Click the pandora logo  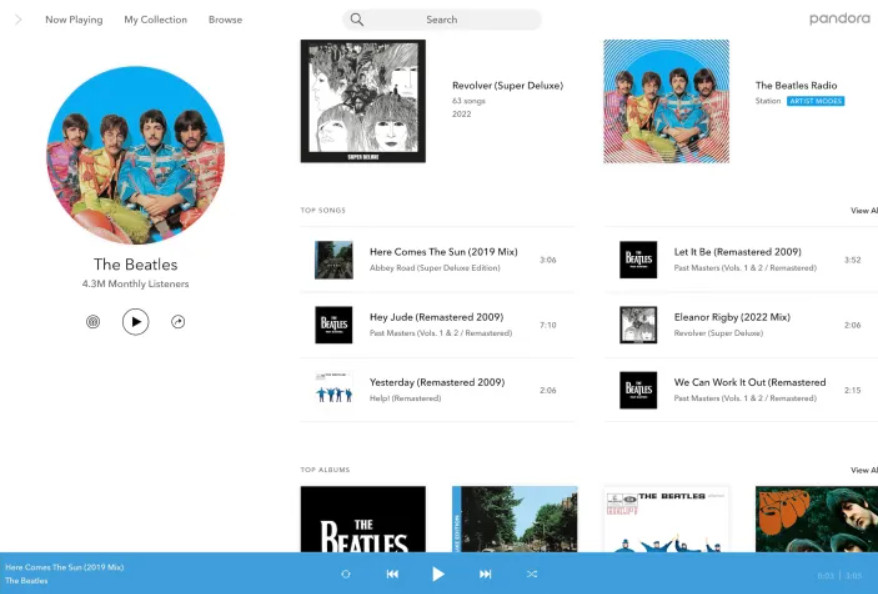tap(839, 19)
